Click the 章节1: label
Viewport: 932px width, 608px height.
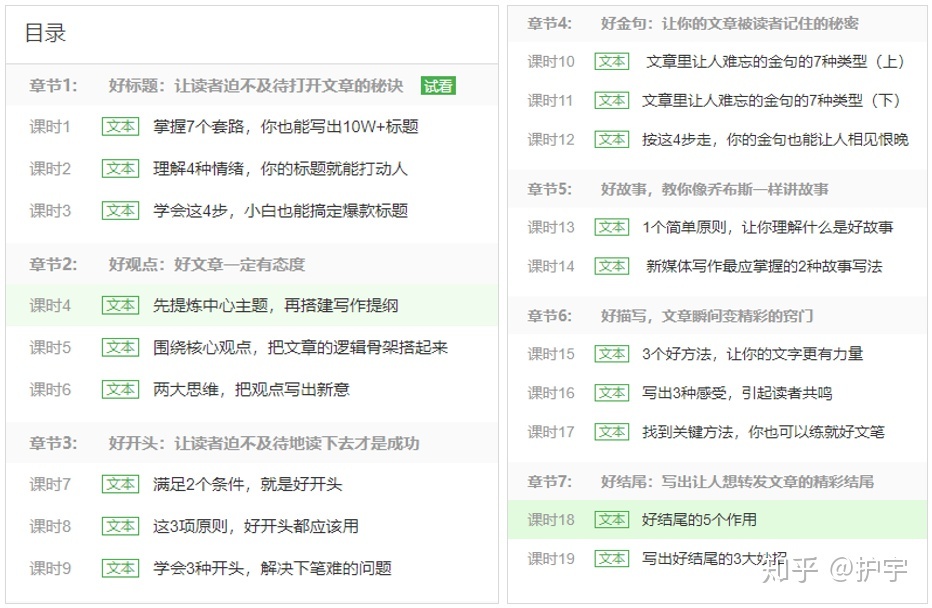click(53, 86)
